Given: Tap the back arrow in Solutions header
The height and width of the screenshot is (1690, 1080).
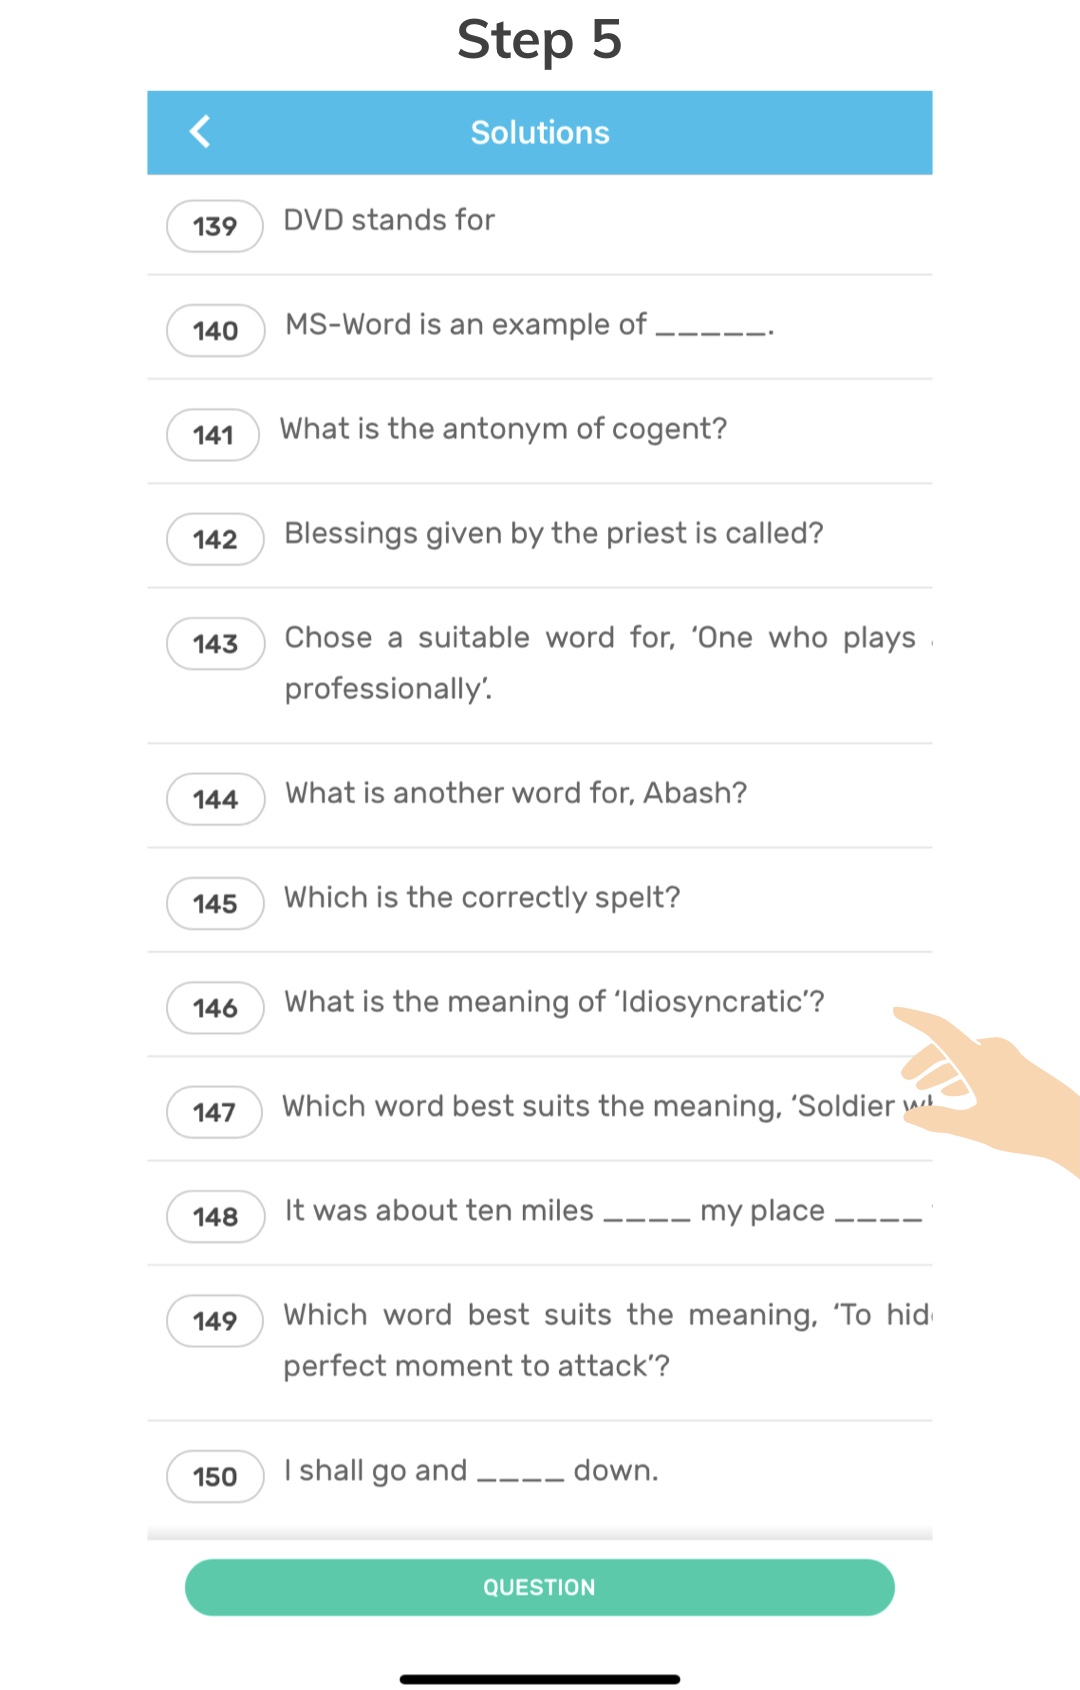Looking at the screenshot, I should click(201, 132).
